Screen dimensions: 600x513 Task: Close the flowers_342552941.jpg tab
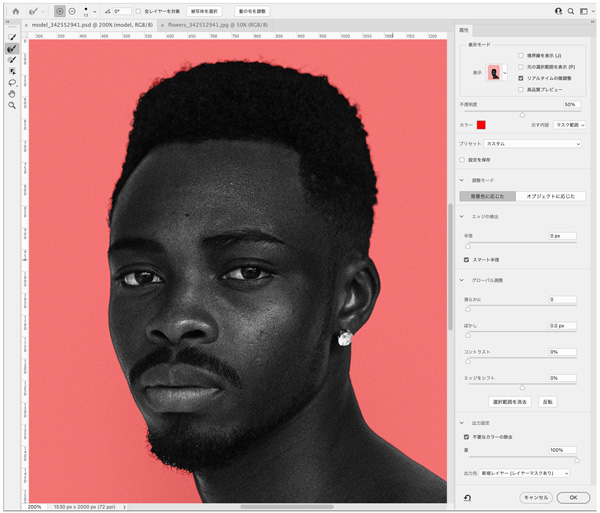point(162,25)
